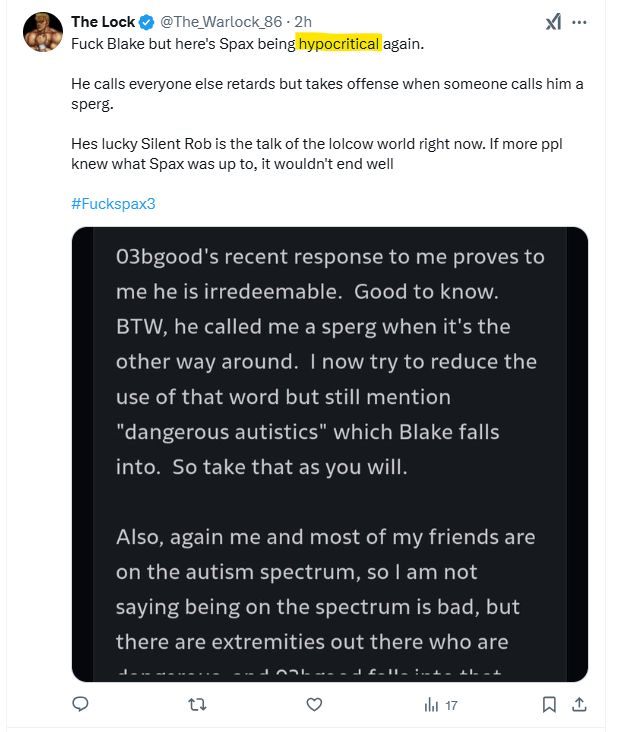The height and width of the screenshot is (732, 623).
Task: Click the view count number 17
Action: [451, 705]
